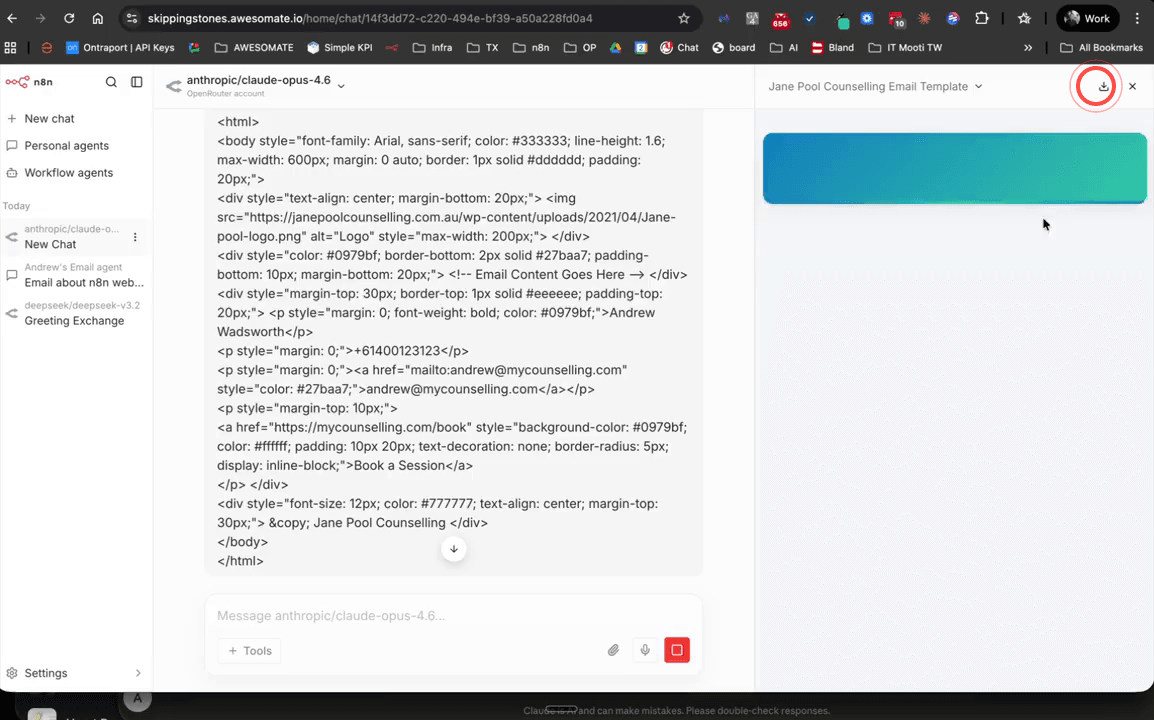
Task: Collapse the sidebar with the panel icon
Action: (136, 82)
